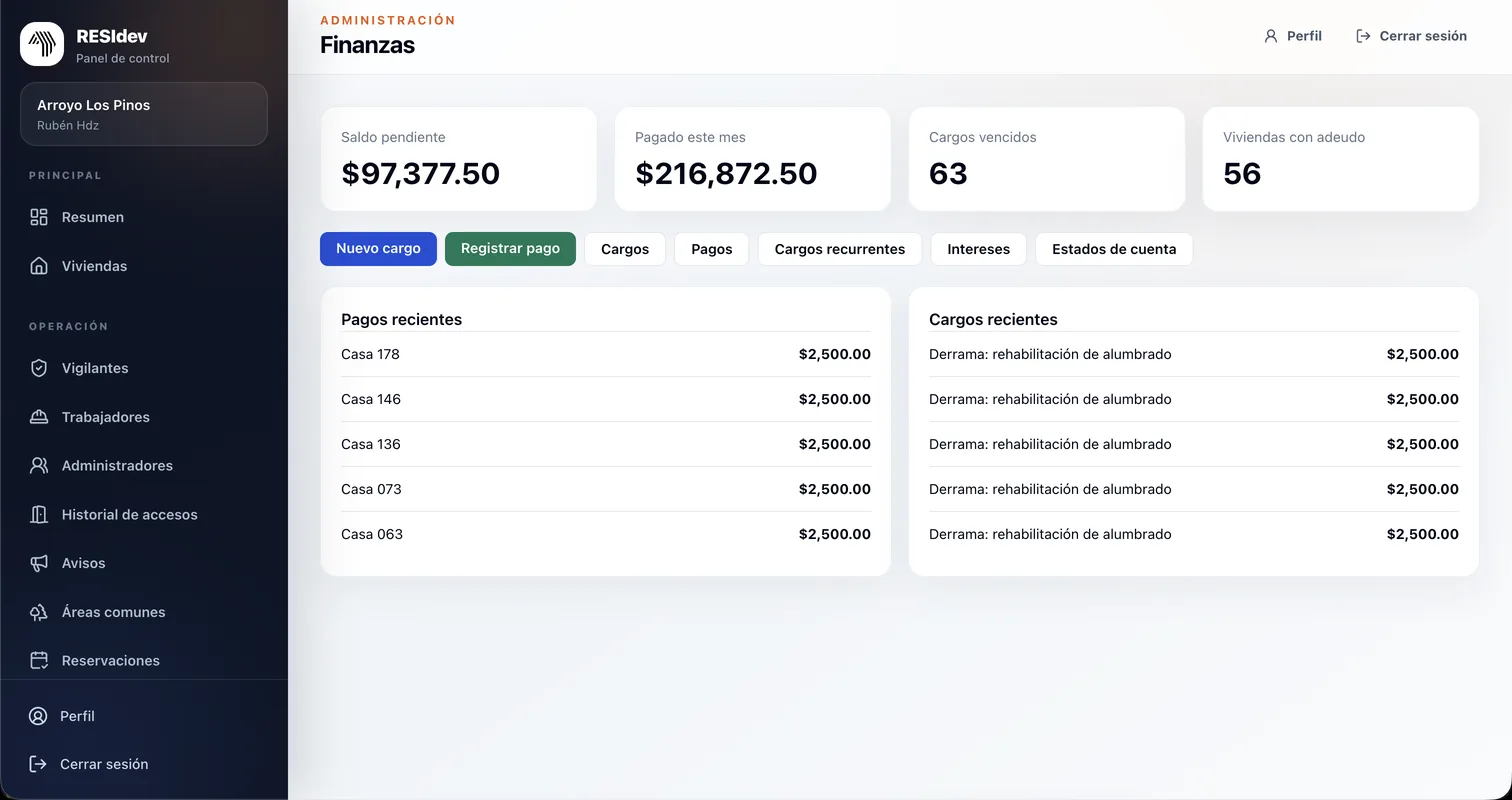Open the Reservaciones calendar icon
This screenshot has width=1512, height=800.
click(x=39, y=661)
